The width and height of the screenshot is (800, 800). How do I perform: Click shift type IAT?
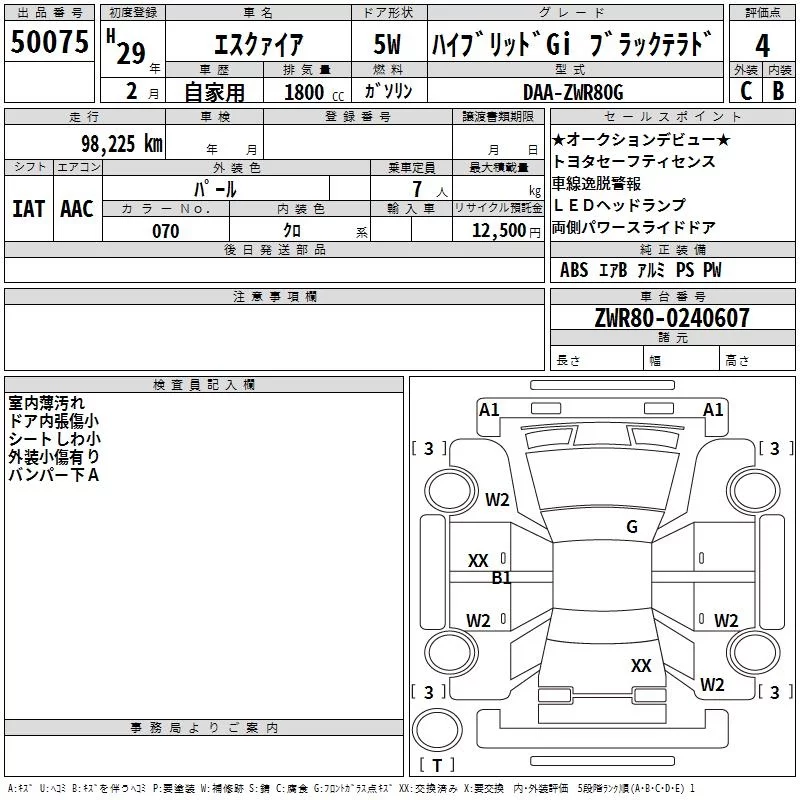(29, 209)
